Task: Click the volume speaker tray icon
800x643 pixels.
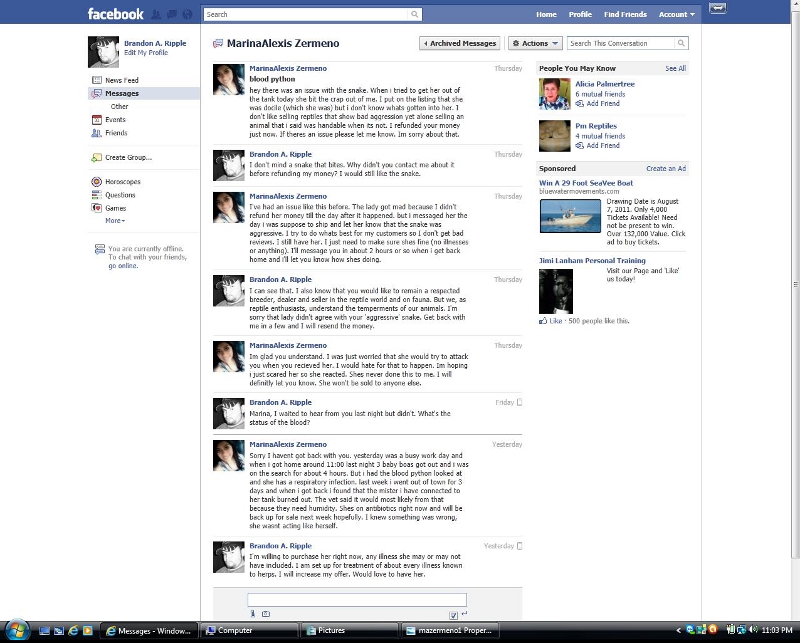Action: [x=753, y=630]
